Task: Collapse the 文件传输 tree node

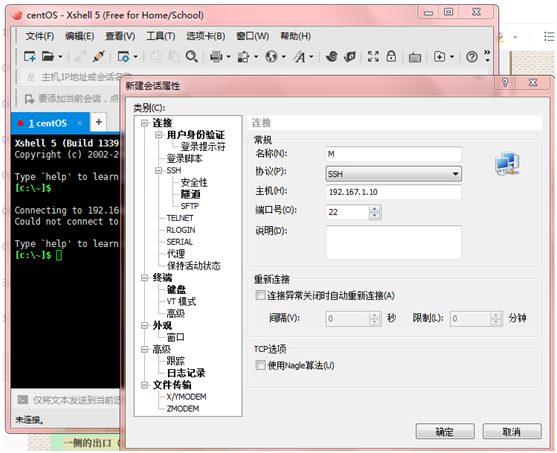Action: [x=144, y=385]
